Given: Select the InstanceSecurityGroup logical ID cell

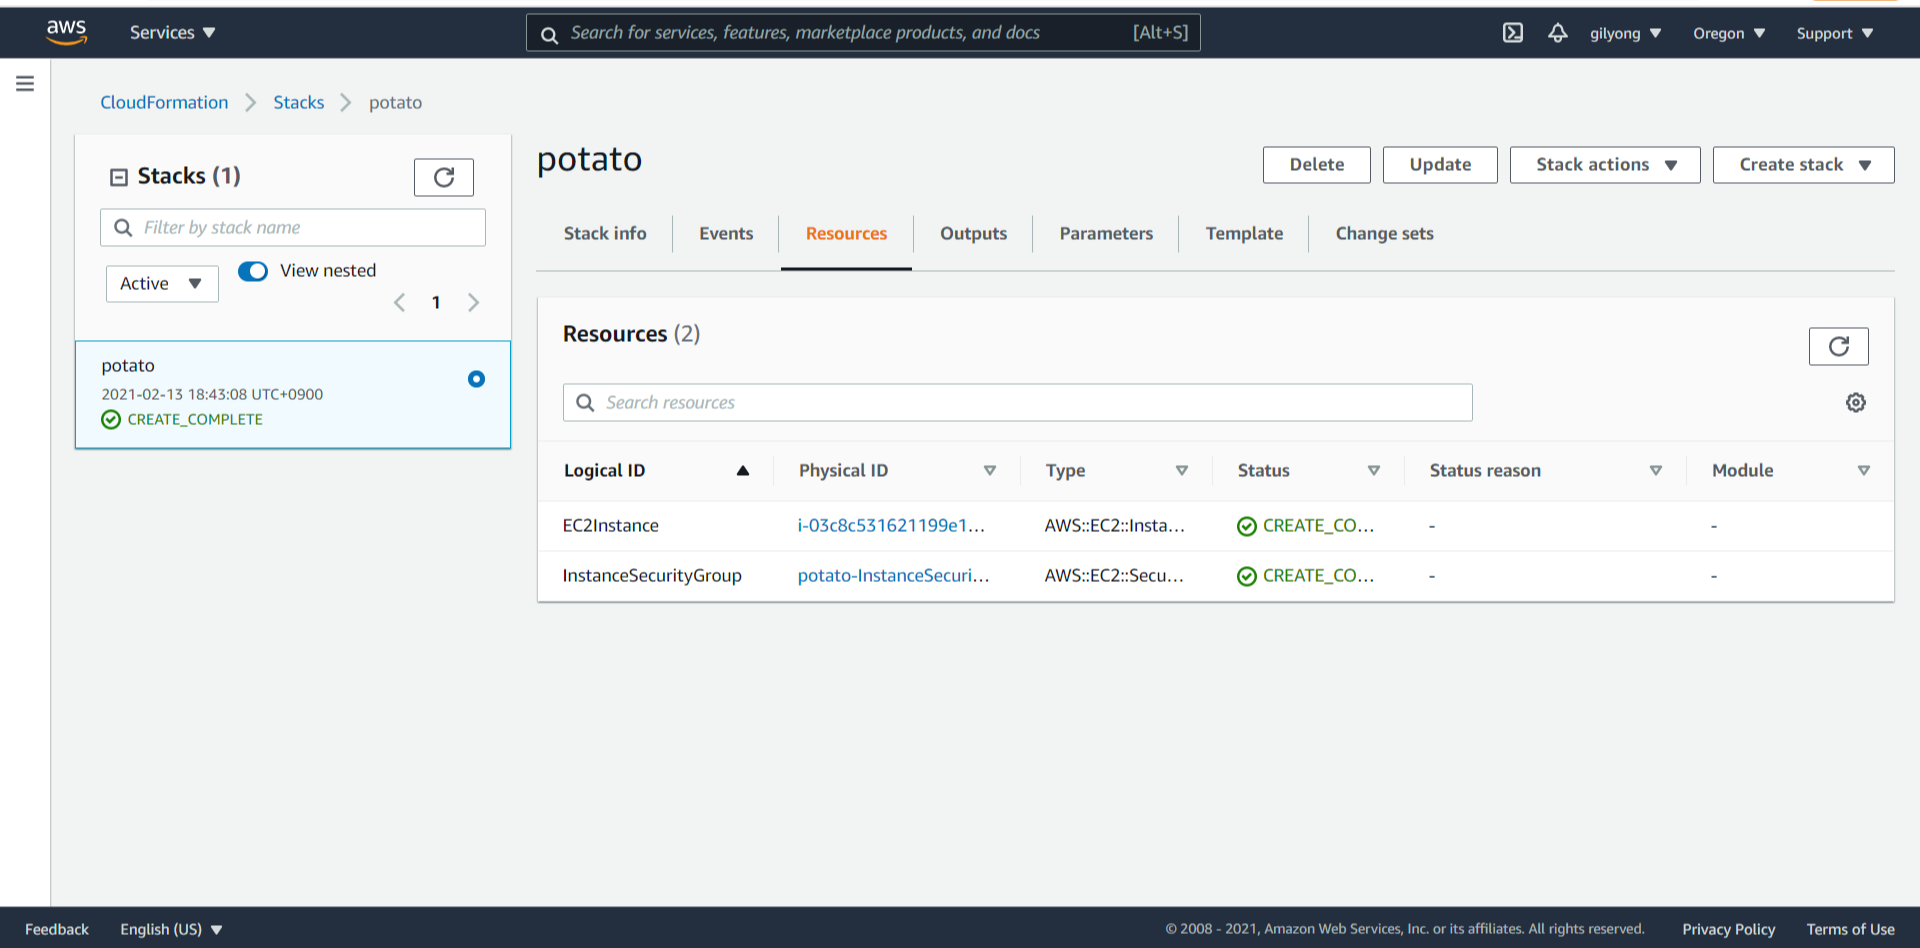Looking at the screenshot, I should click(x=652, y=575).
